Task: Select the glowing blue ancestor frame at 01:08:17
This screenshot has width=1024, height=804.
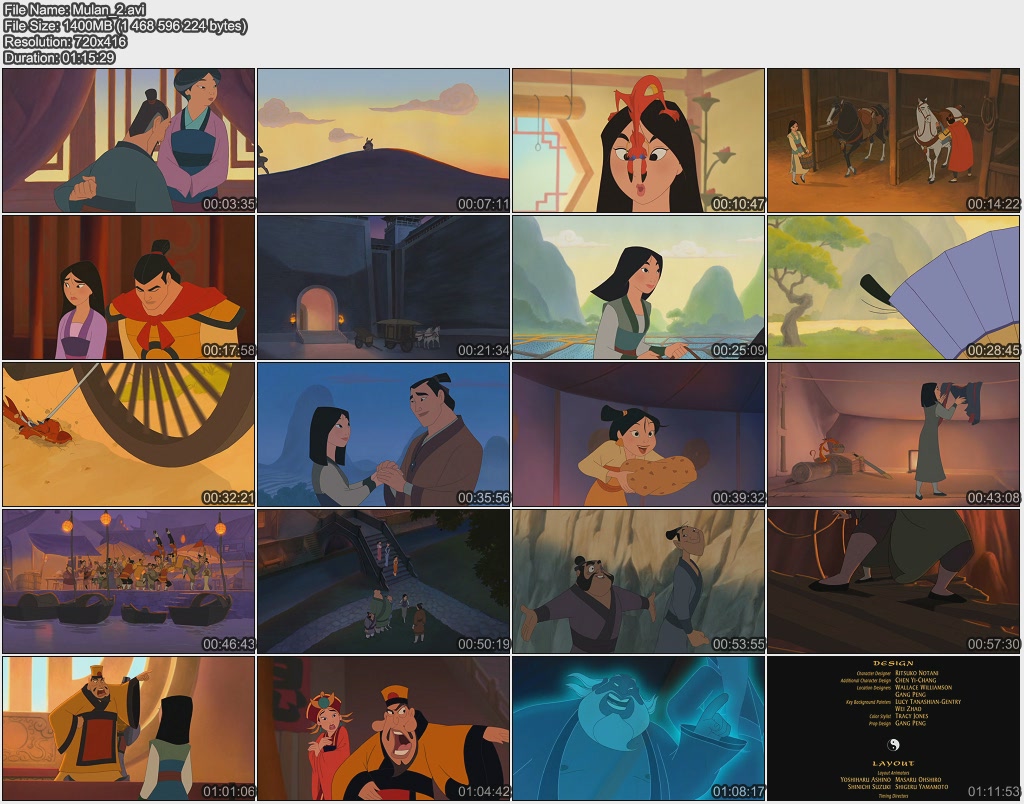Action: tap(639, 728)
